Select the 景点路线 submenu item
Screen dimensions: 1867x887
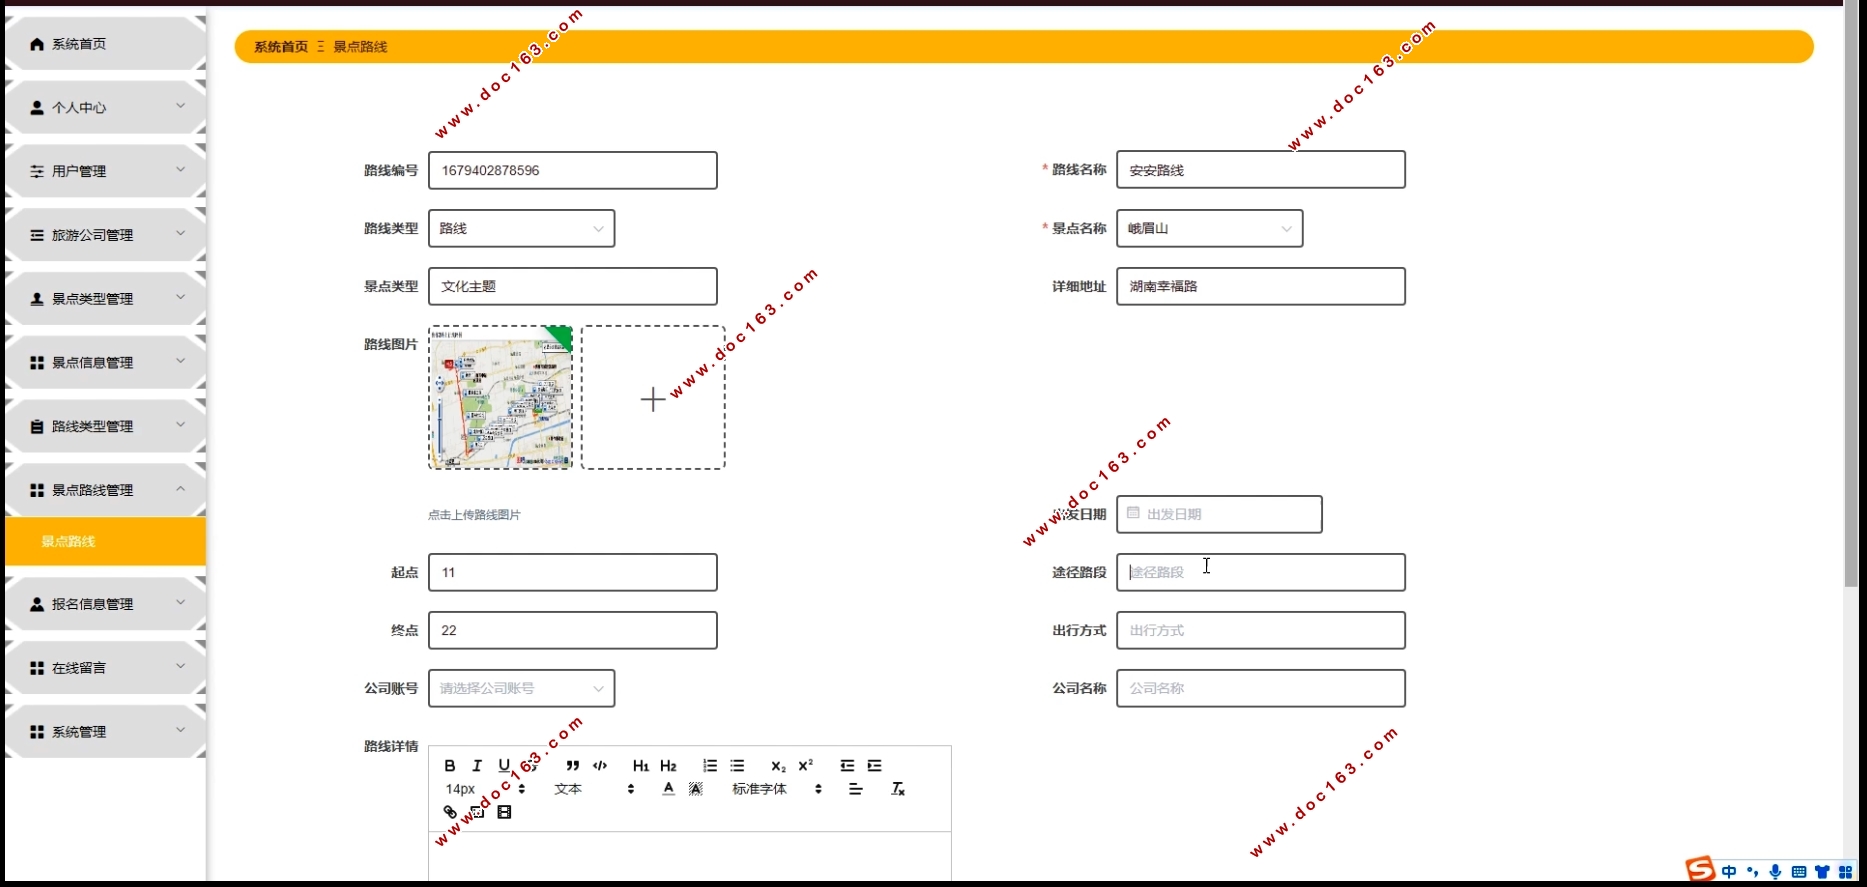click(105, 541)
